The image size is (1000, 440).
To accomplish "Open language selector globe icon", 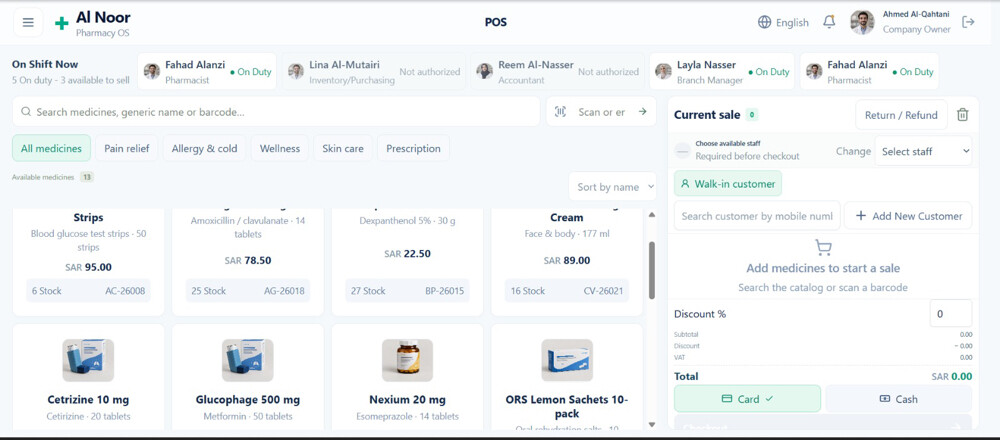I will pos(764,22).
